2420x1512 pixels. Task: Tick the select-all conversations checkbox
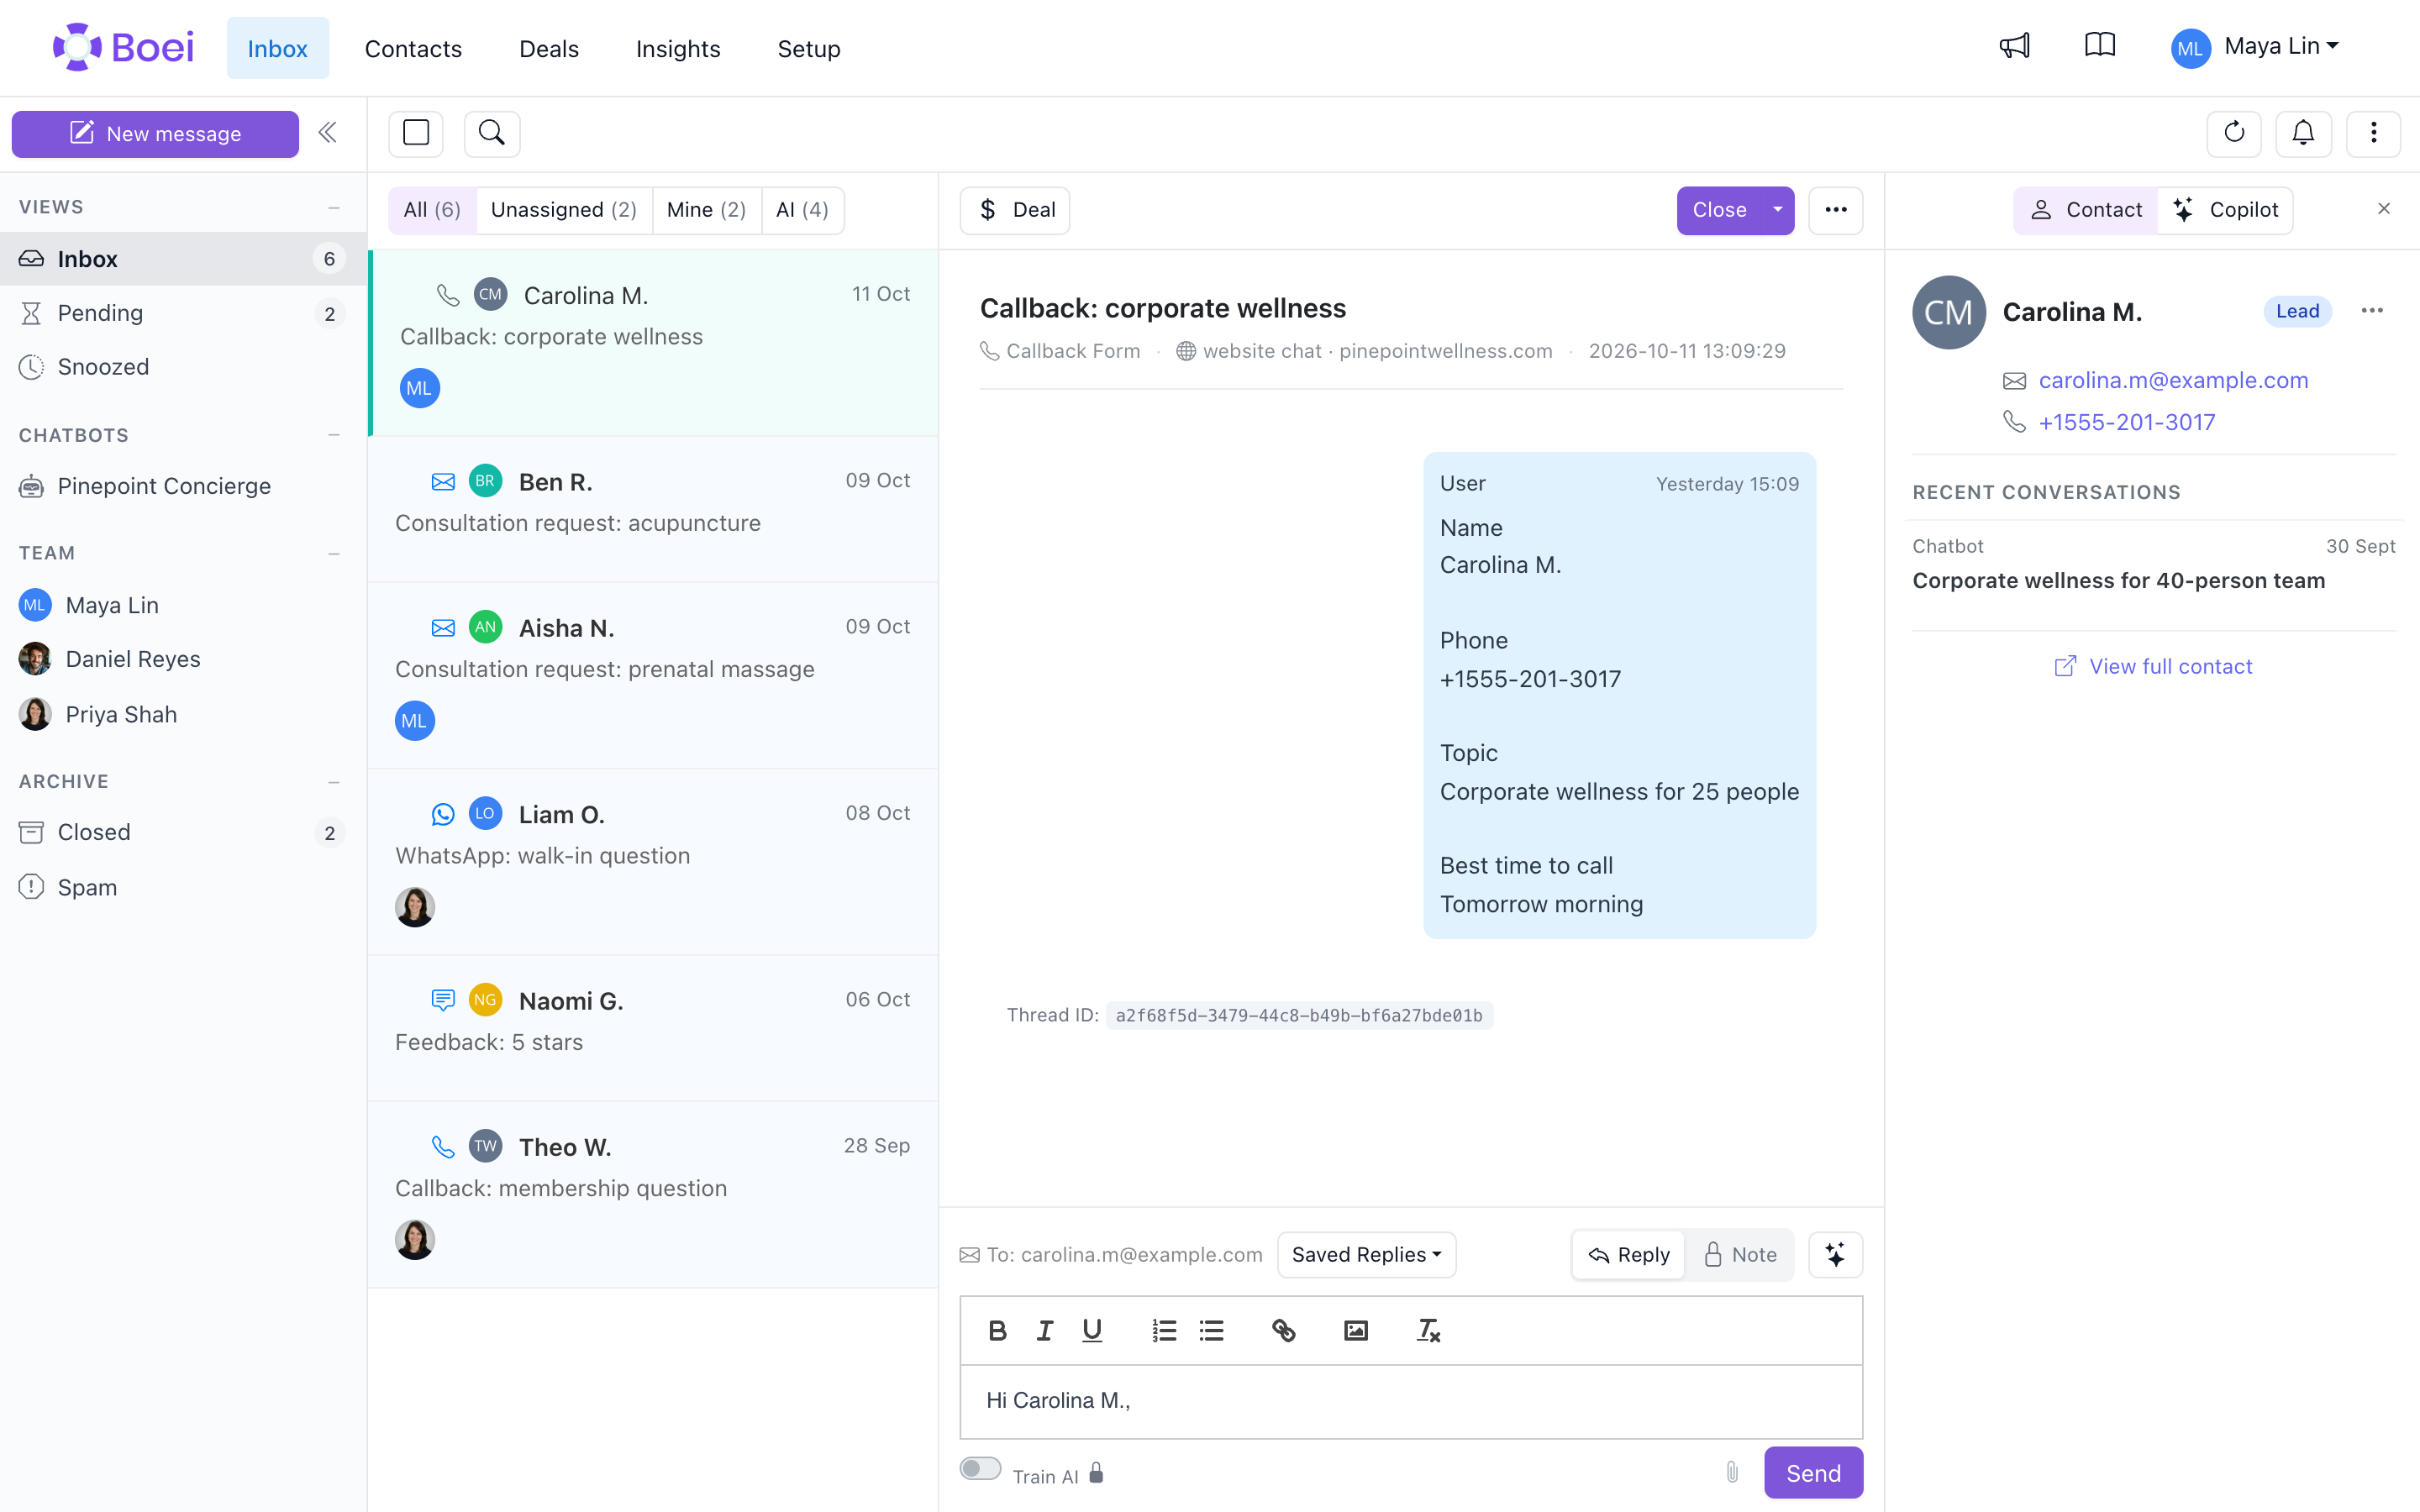coord(416,133)
